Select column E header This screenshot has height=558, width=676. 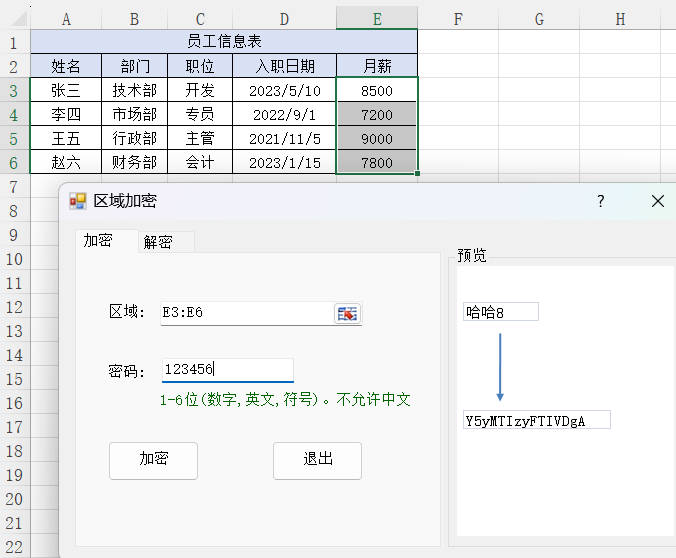click(x=376, y=18)
